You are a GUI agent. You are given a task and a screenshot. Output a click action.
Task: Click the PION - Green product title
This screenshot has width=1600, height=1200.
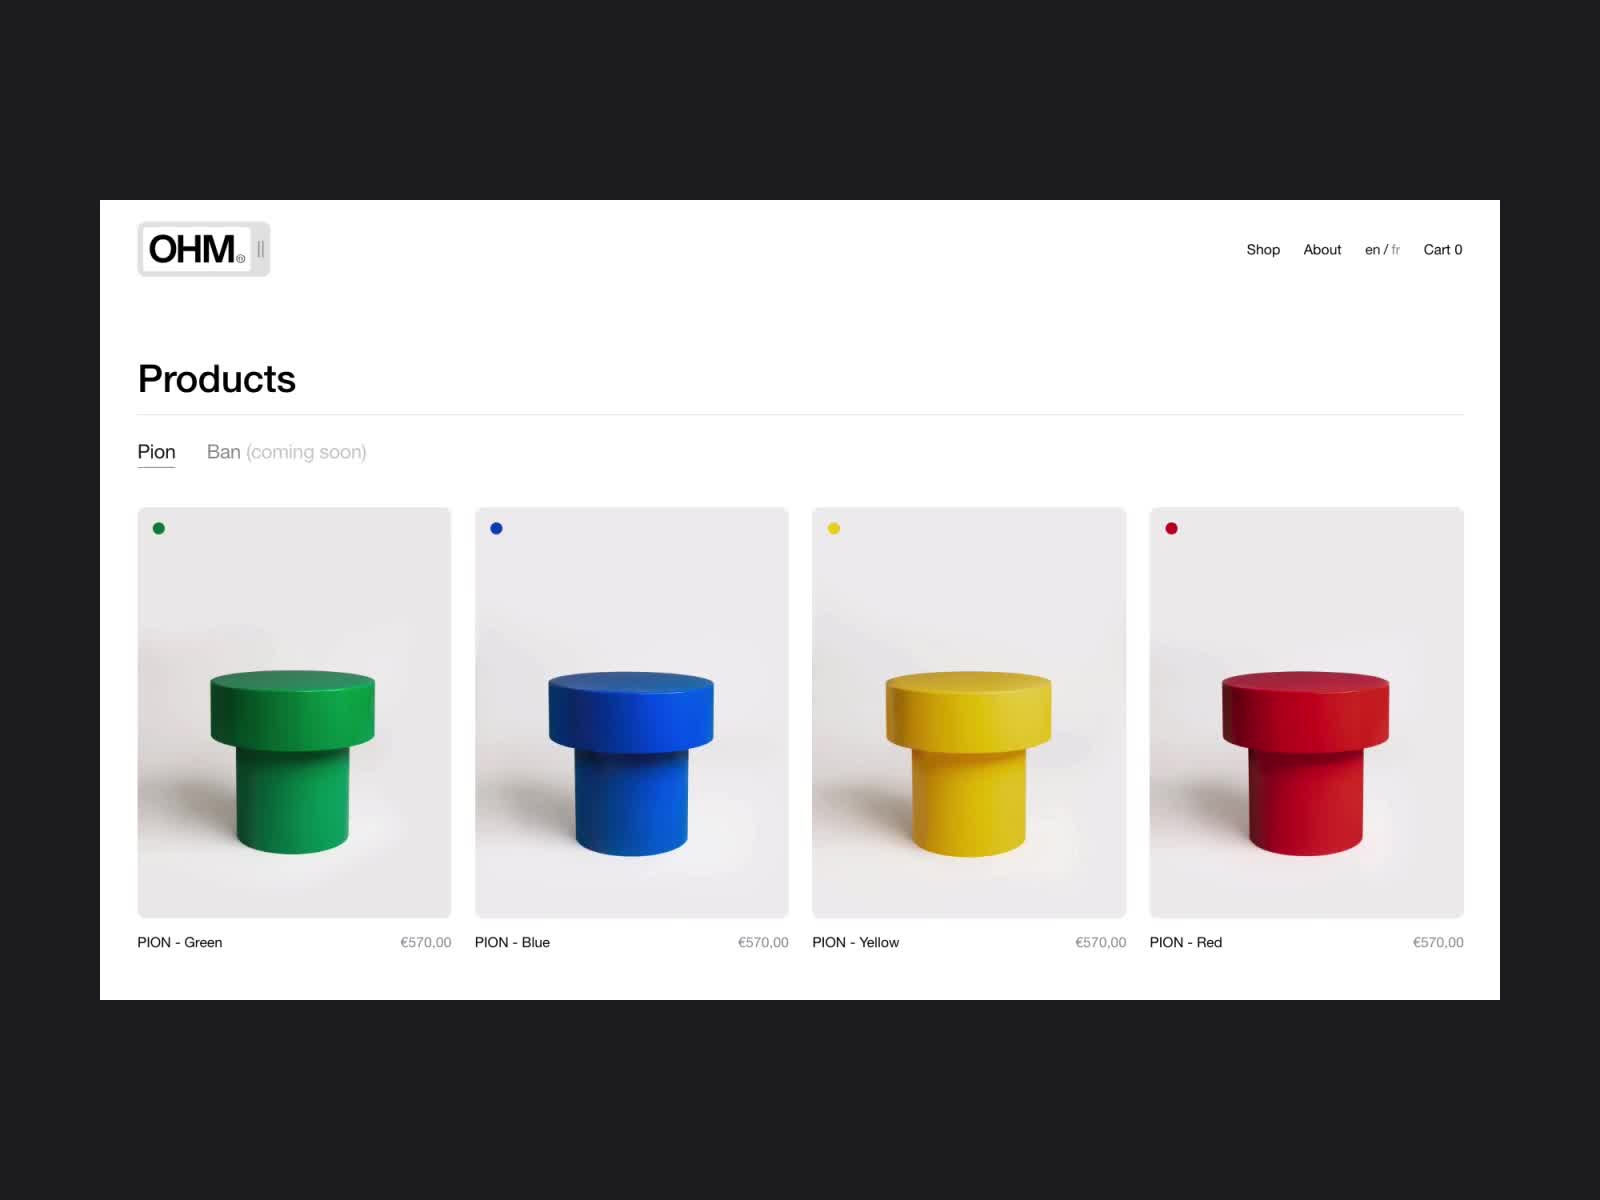tap(180, 942)
